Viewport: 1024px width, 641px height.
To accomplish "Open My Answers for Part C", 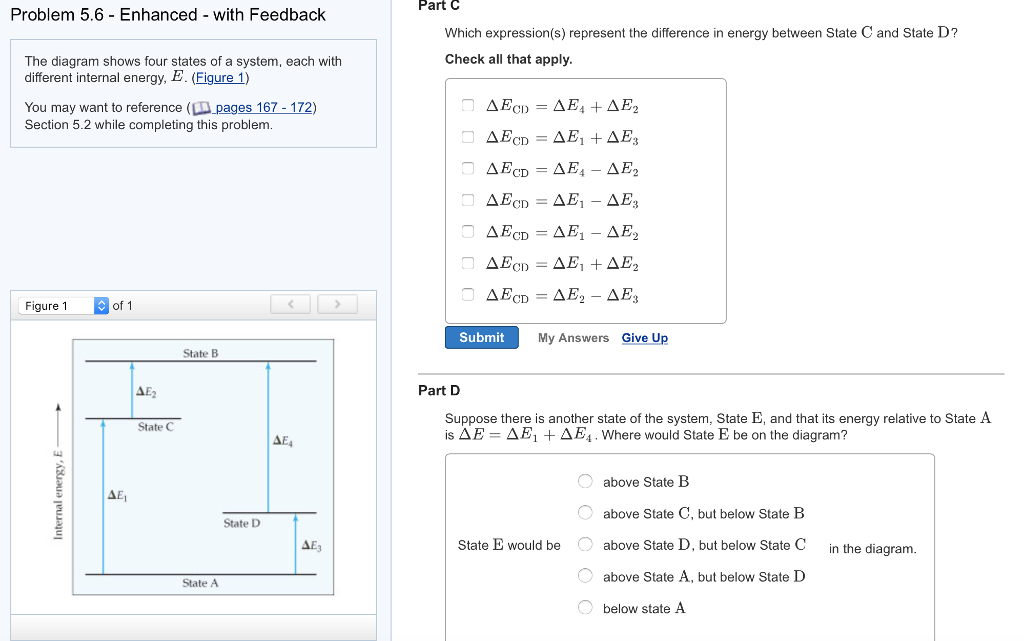I will 573,338.
